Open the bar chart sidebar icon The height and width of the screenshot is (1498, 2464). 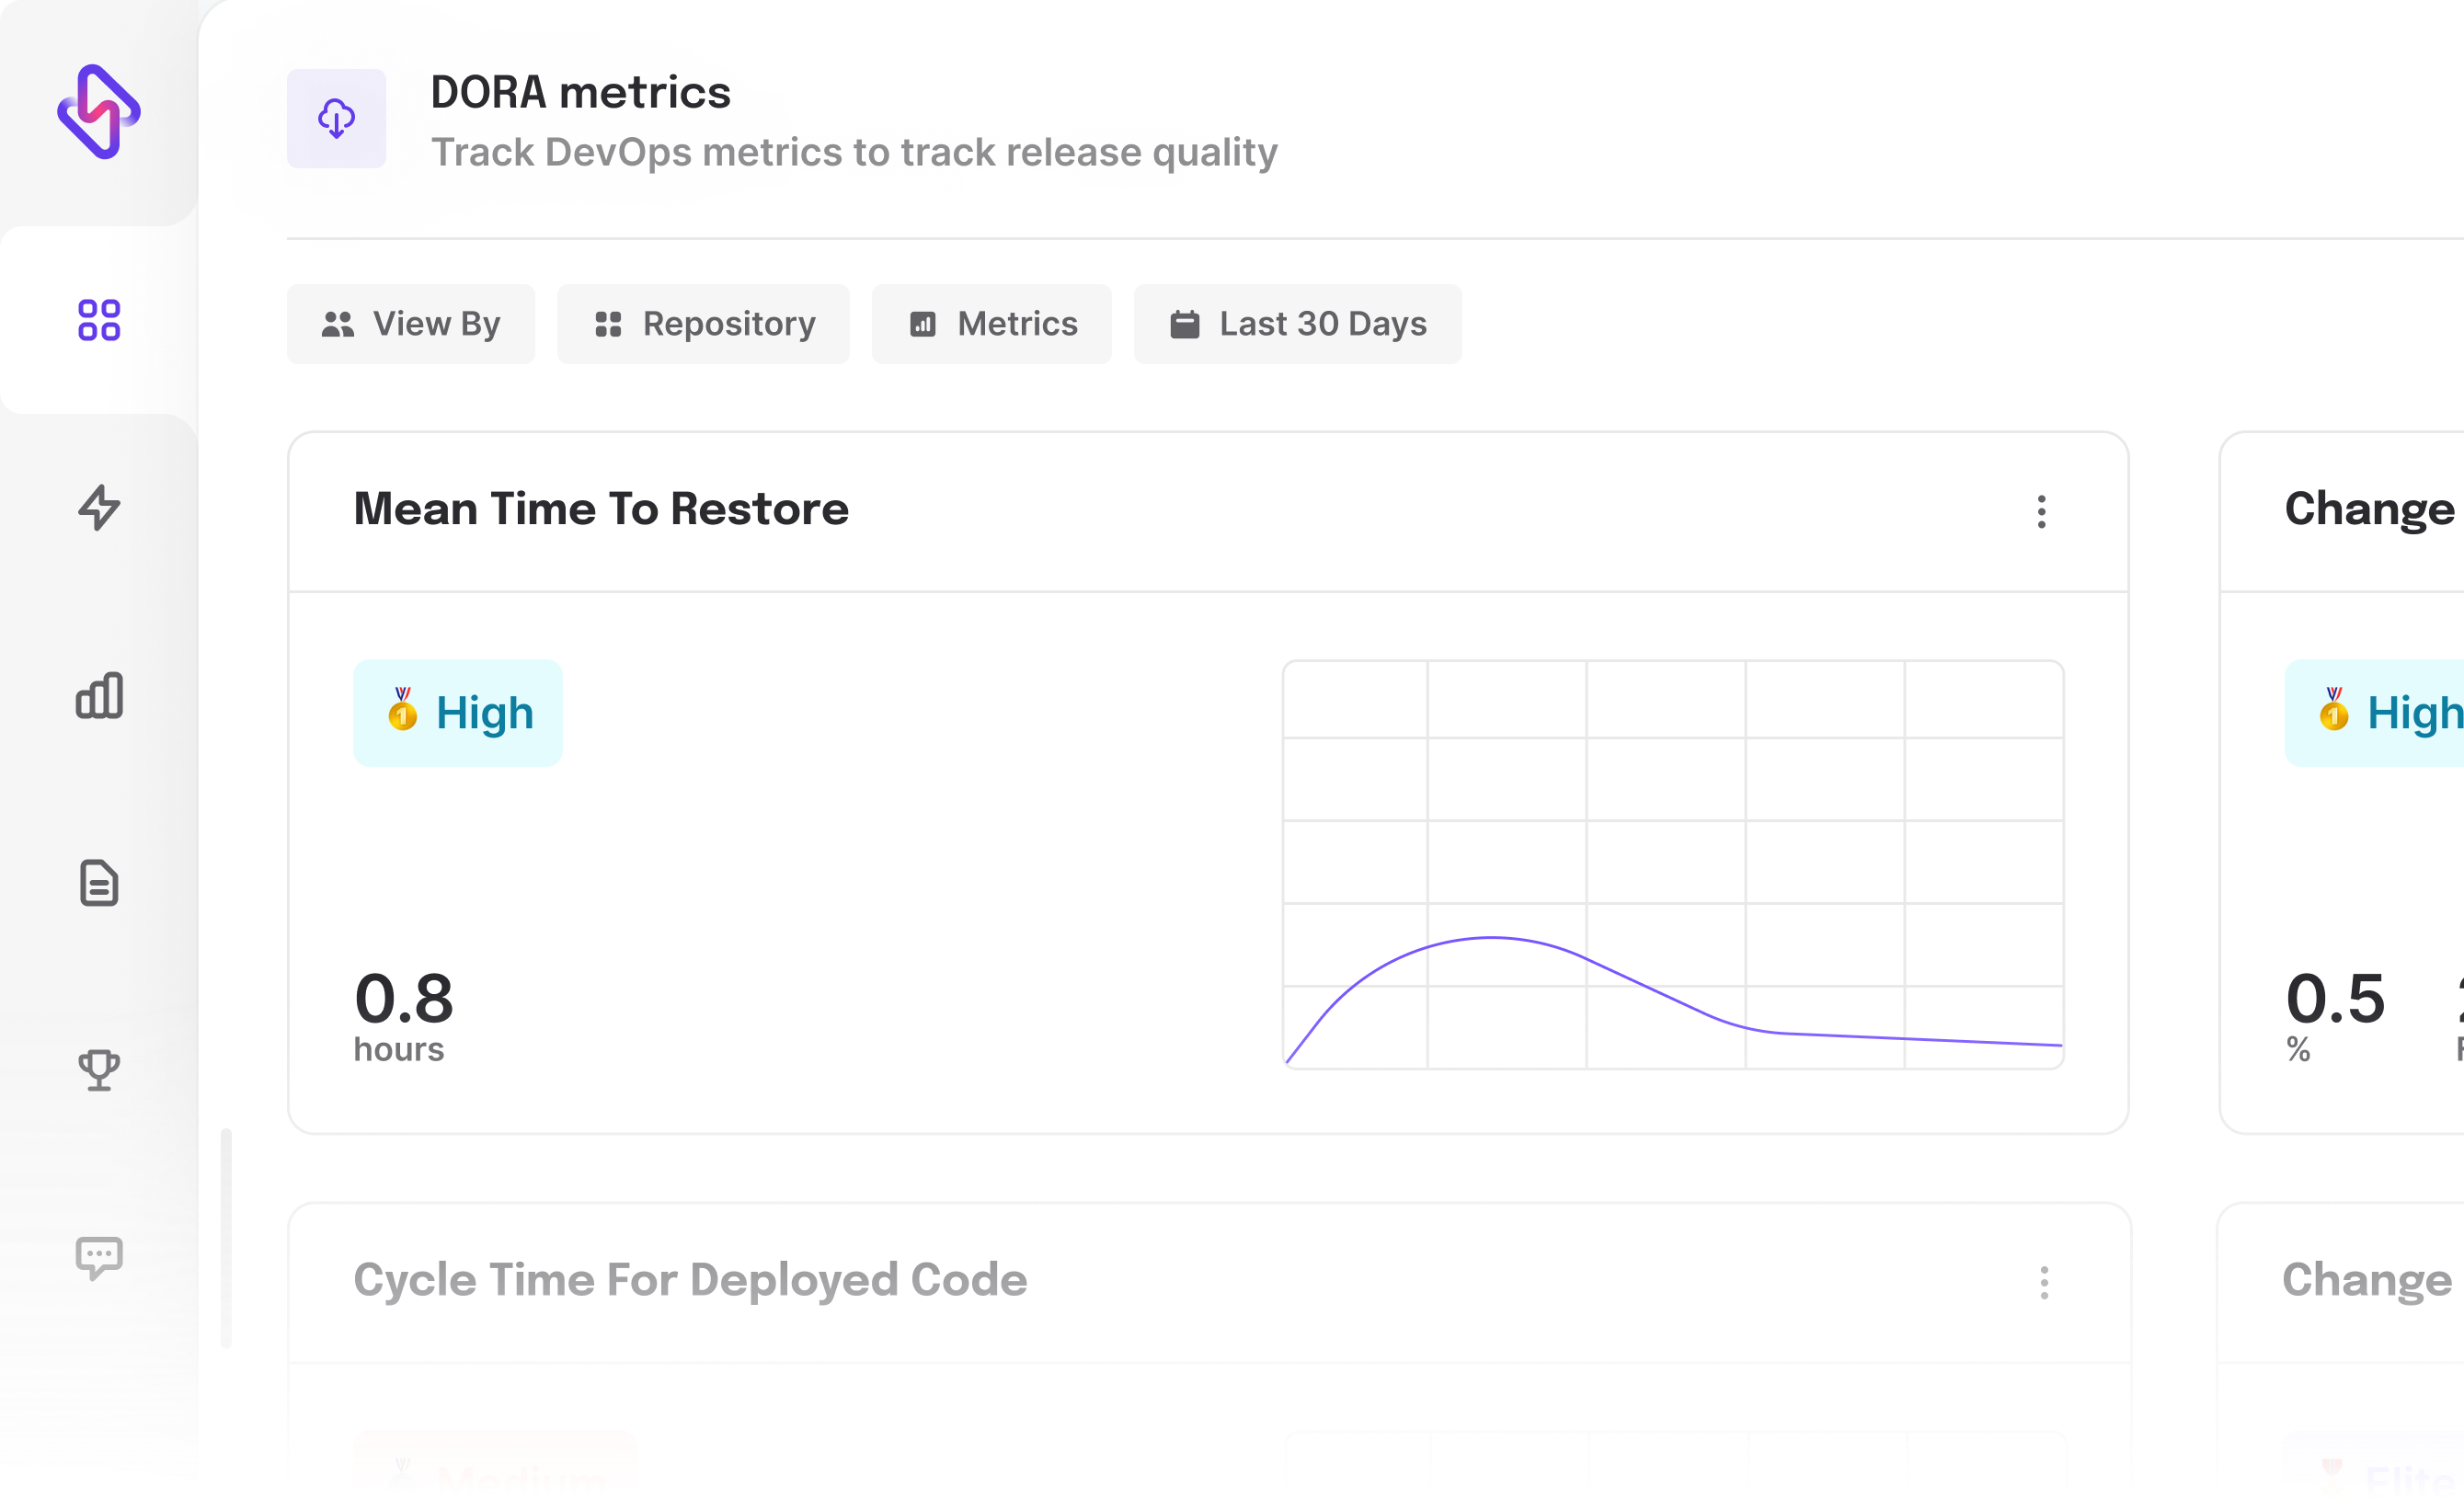point(99,695)
